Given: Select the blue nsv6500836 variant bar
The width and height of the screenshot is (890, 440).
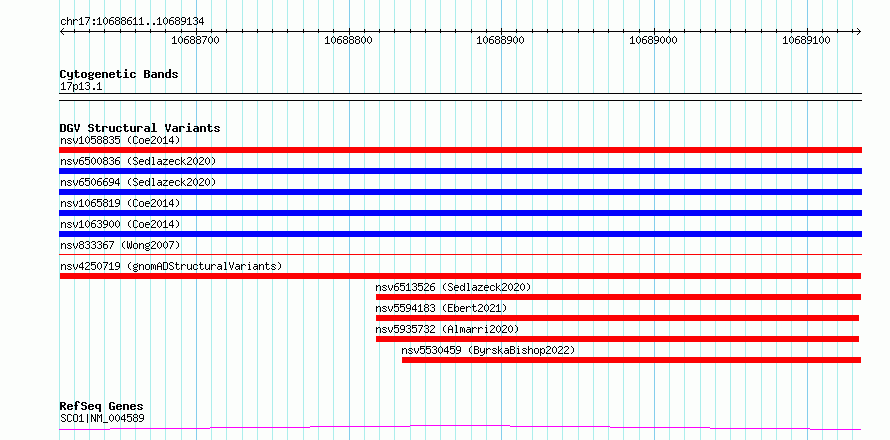Looking at the screenshot, I should (x=461, y=171).
